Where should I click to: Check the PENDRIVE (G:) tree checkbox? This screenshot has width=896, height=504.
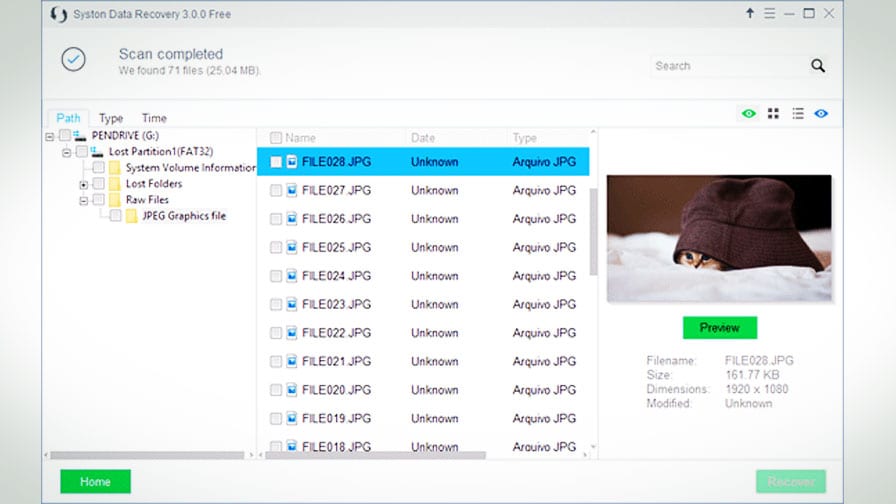click(65, 135)
